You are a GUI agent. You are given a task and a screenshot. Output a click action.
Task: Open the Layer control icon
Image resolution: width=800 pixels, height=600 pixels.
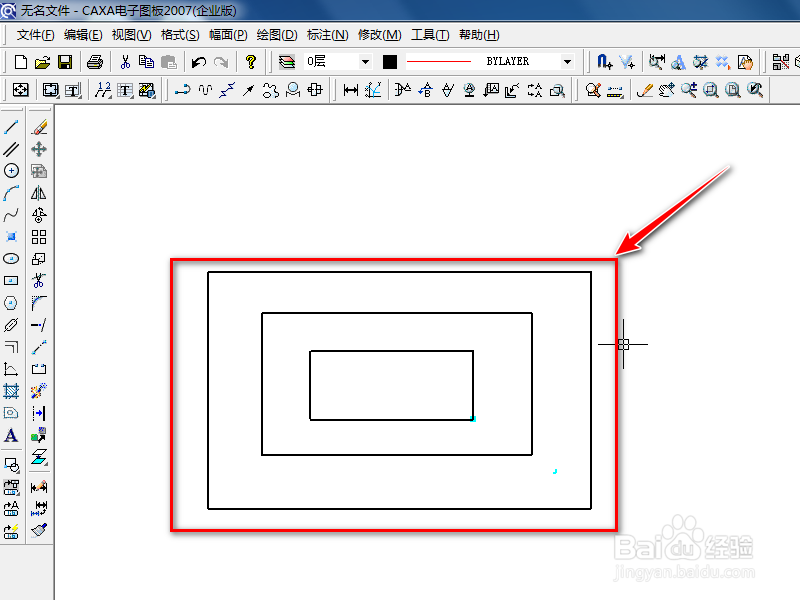click(x=287, y=62)
